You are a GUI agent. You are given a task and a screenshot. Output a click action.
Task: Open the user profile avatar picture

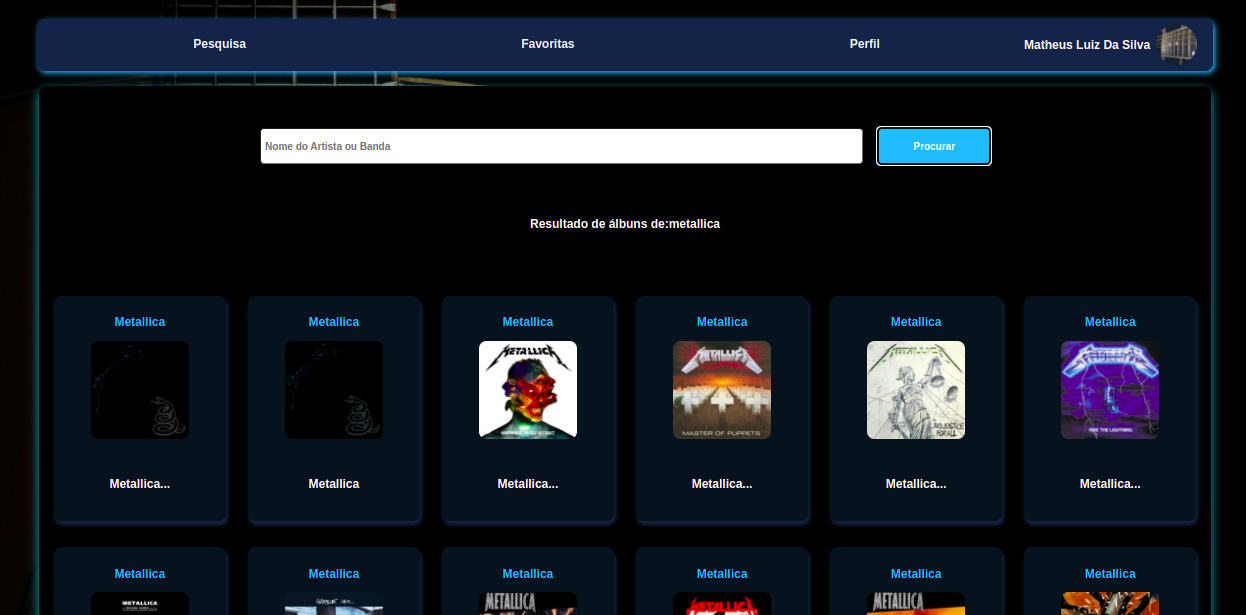click(1177, 45)
